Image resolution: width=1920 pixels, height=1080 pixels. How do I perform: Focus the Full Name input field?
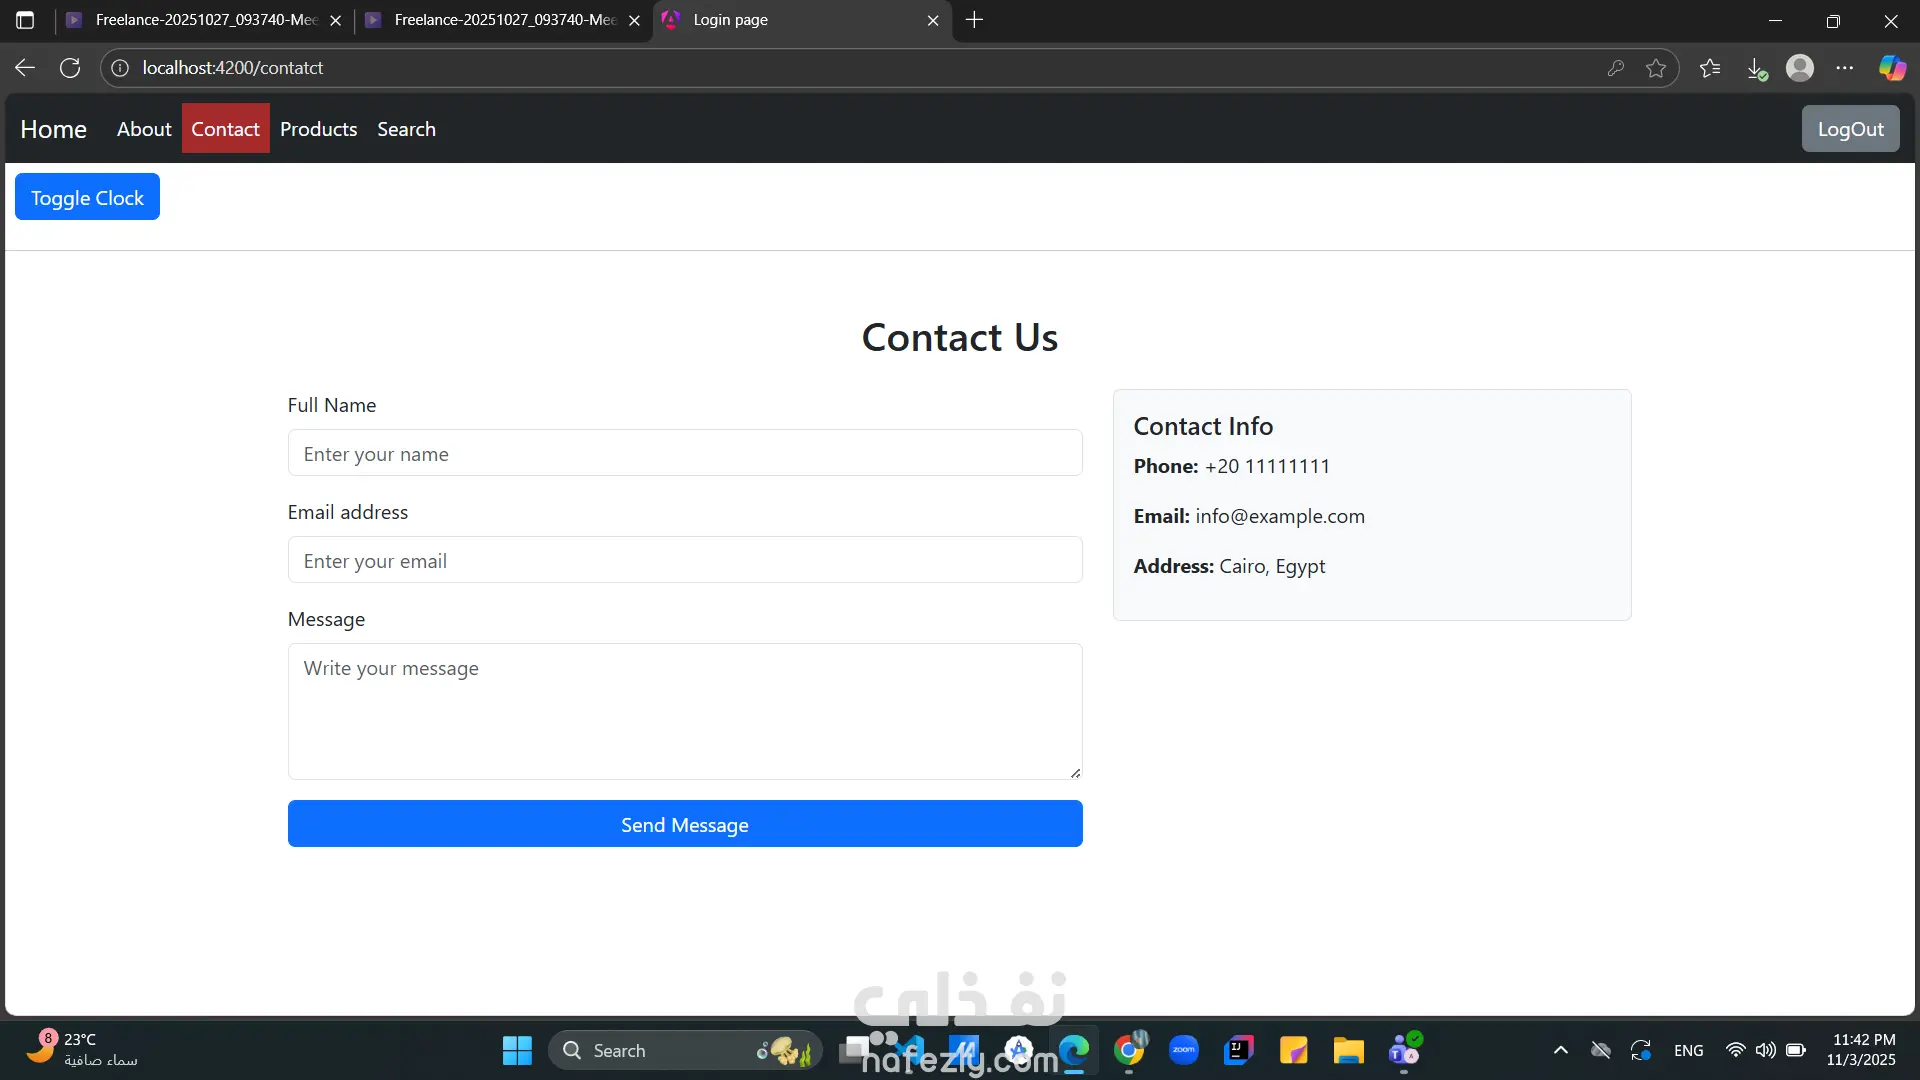click(685, 453)
